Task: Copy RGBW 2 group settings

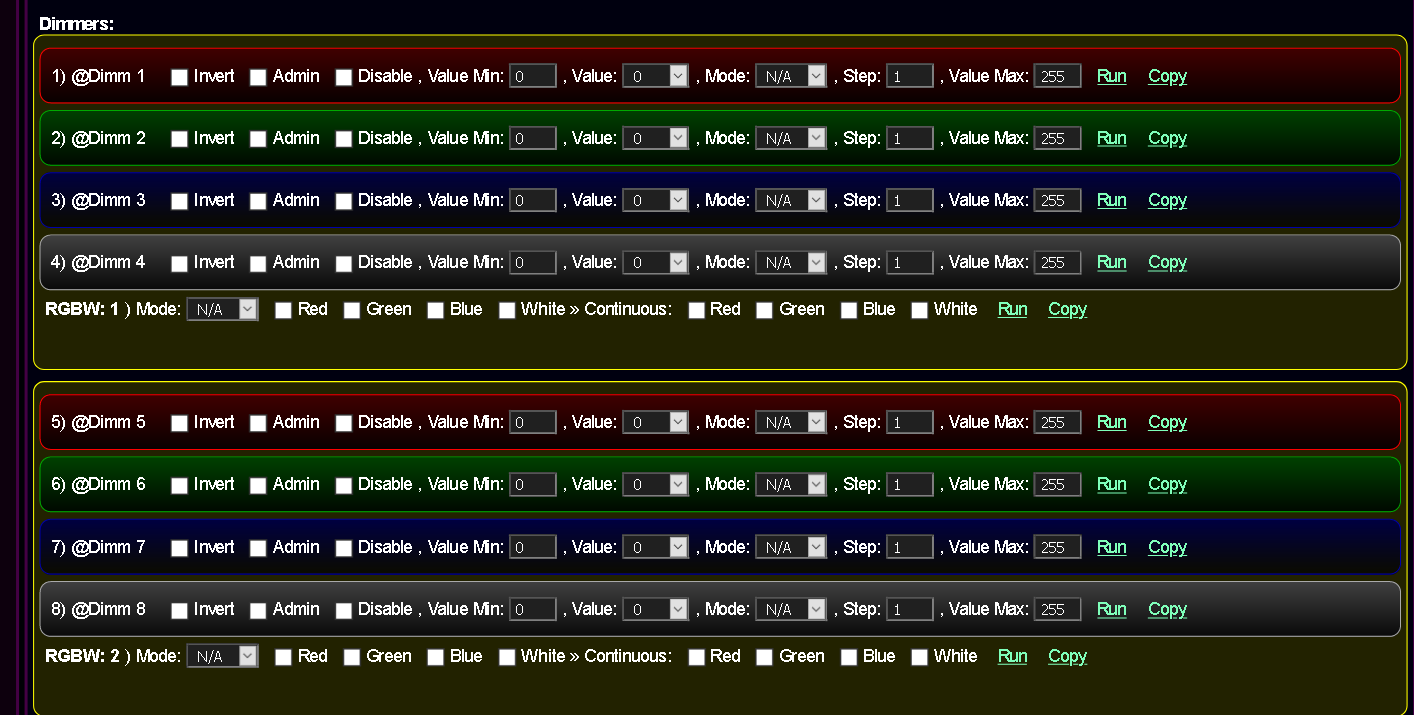Action: point(1067,656)
